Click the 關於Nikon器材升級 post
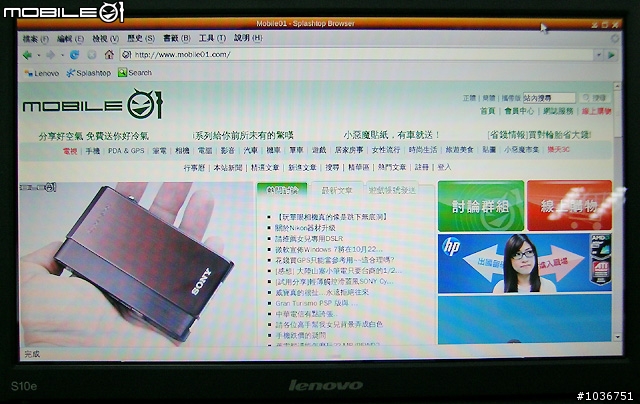The width and height of the screenshot is (640, 404). (x=305, y=228)
